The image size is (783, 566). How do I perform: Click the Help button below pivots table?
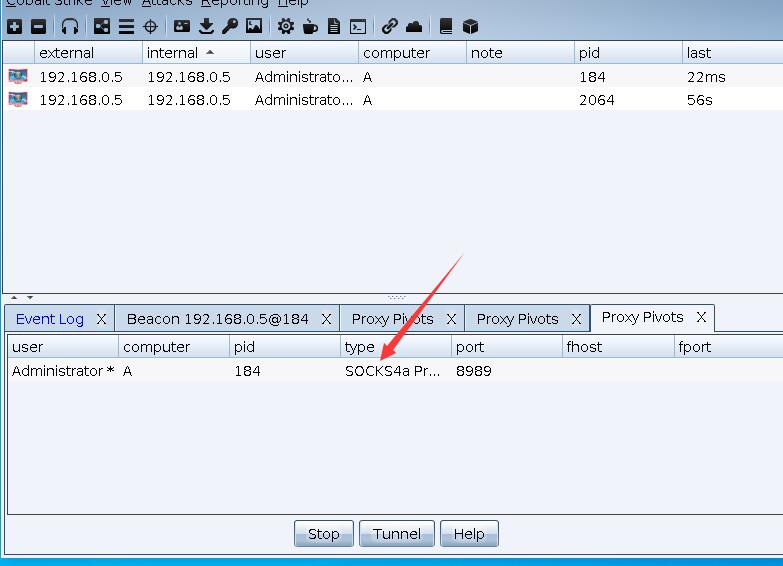469,534
